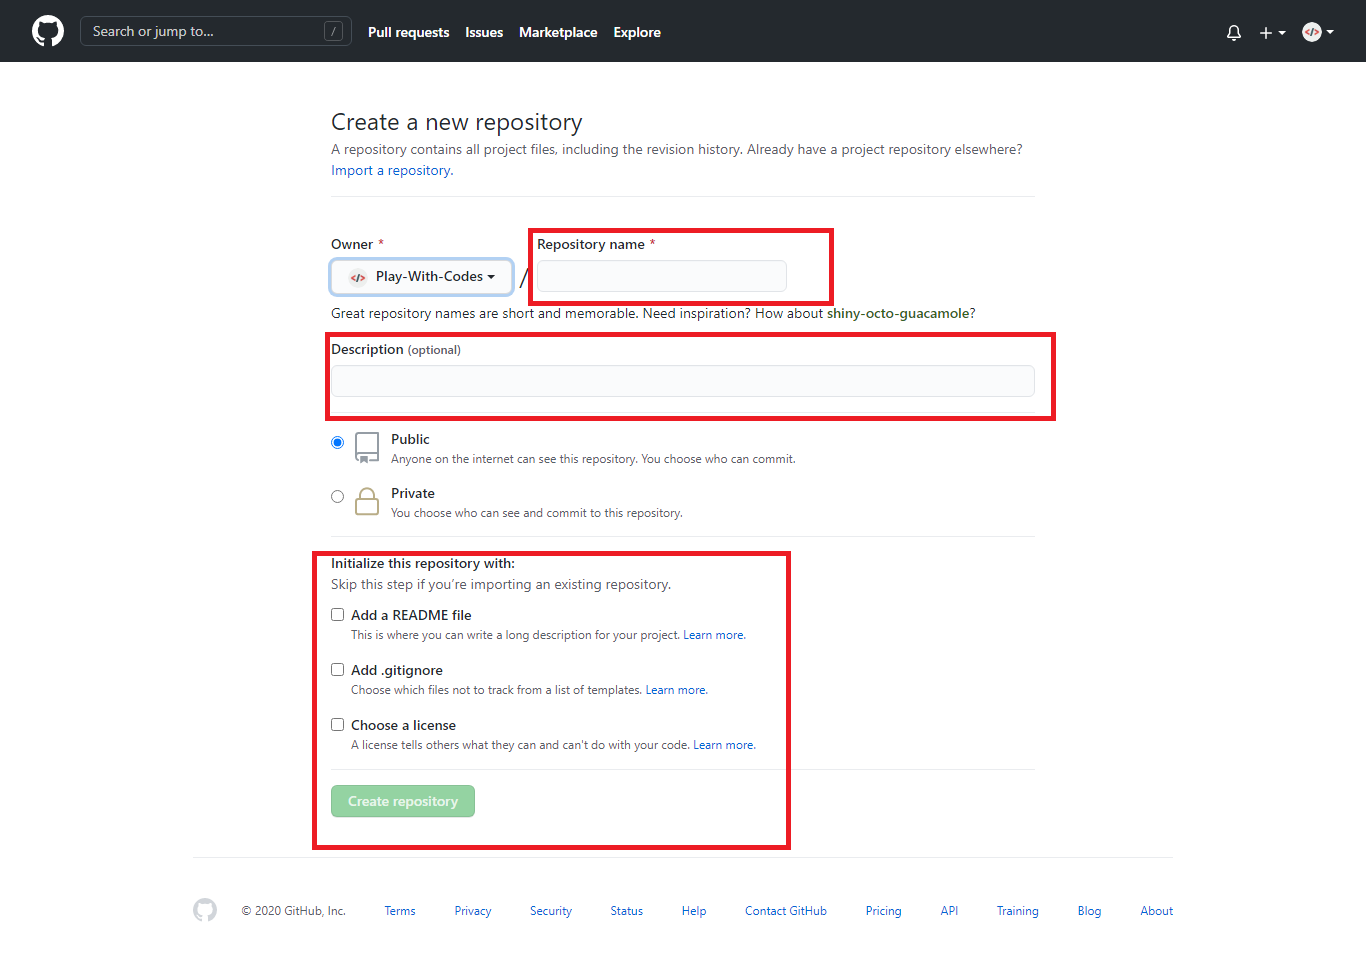Expand the Play-With-Codes owner dropdown
1366x972 pixels.
click(x=422, y=277)
